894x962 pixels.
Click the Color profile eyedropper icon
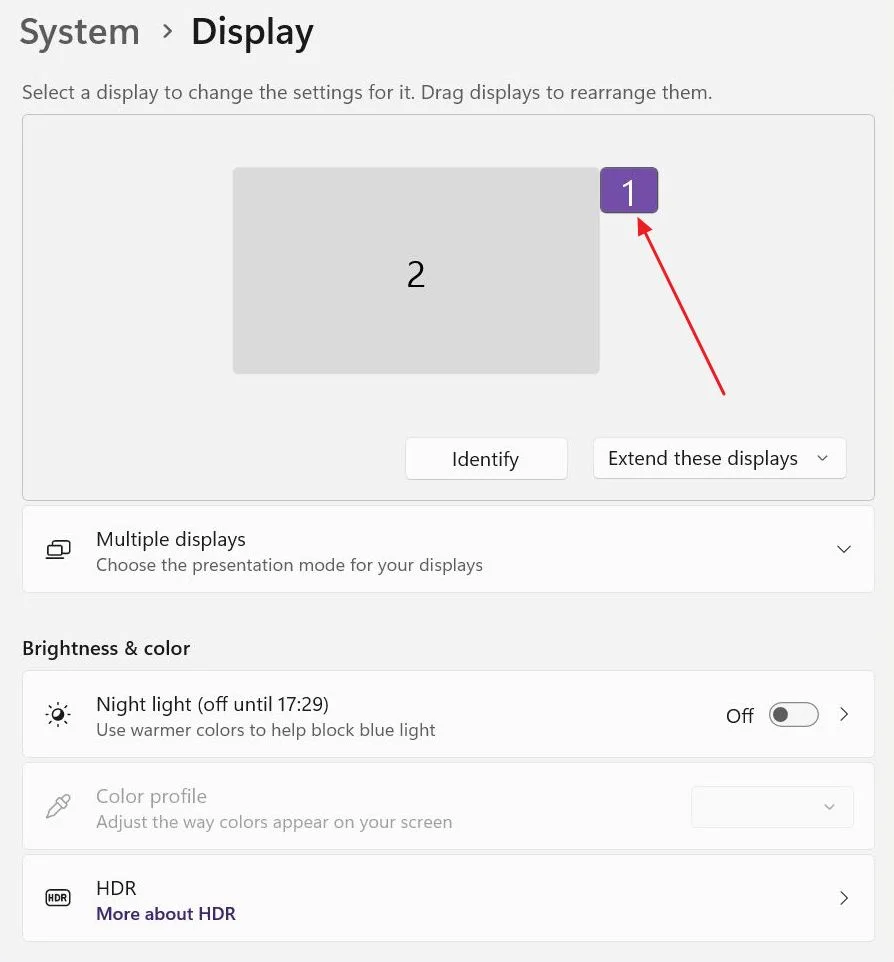(58, 806)
